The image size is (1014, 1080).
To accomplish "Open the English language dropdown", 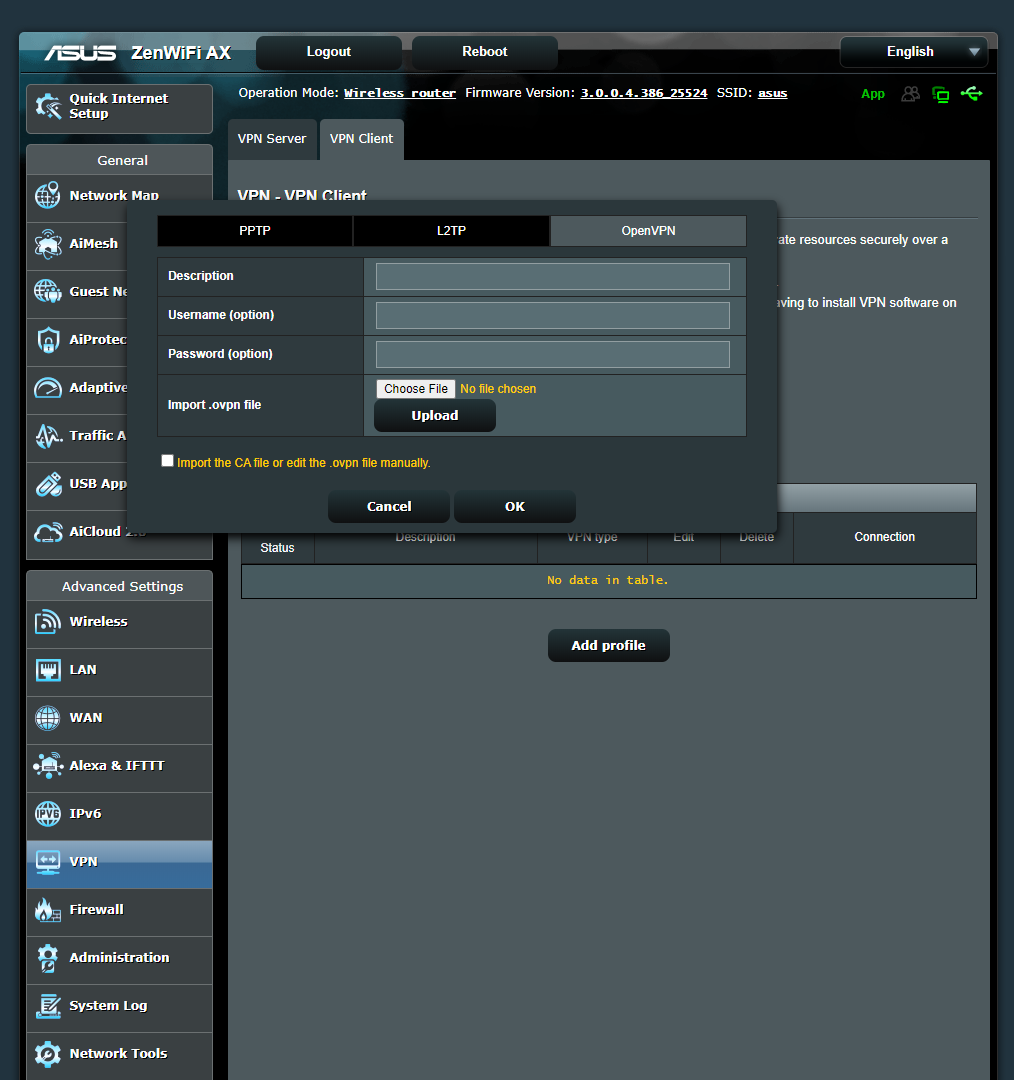I will click(x=913, y=52).
